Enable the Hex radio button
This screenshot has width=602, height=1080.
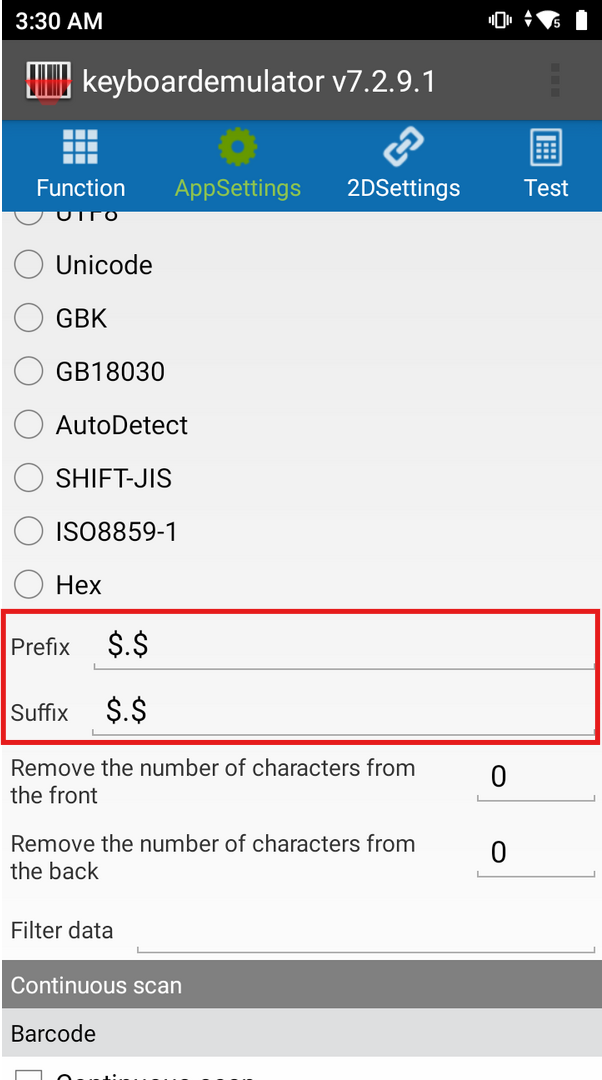[29, 585]
